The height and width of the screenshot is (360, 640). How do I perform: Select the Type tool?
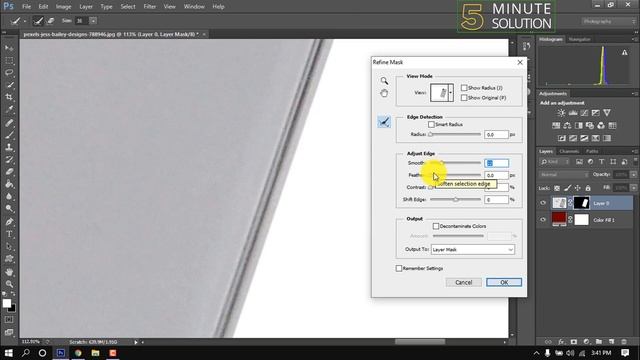(9, 234)
